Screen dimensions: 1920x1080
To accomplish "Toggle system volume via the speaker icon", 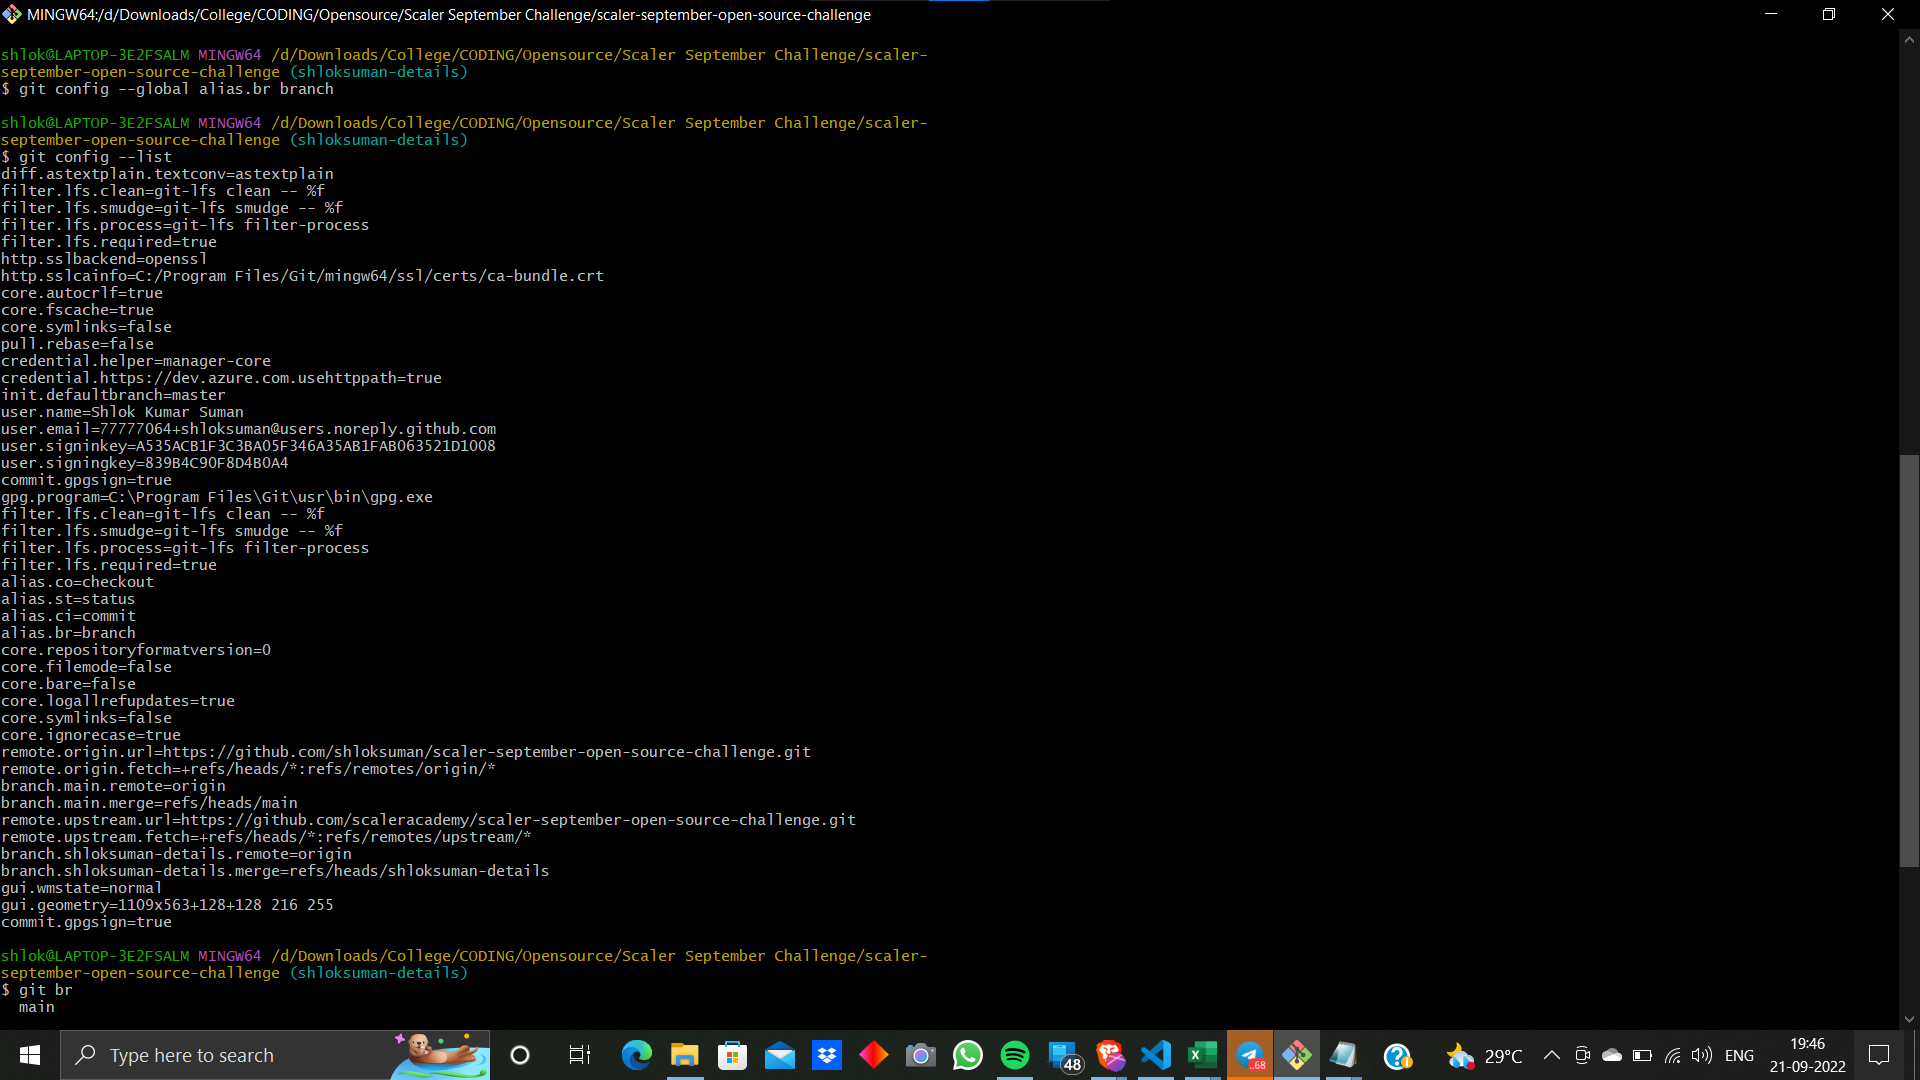I will pos(1701,1055).
